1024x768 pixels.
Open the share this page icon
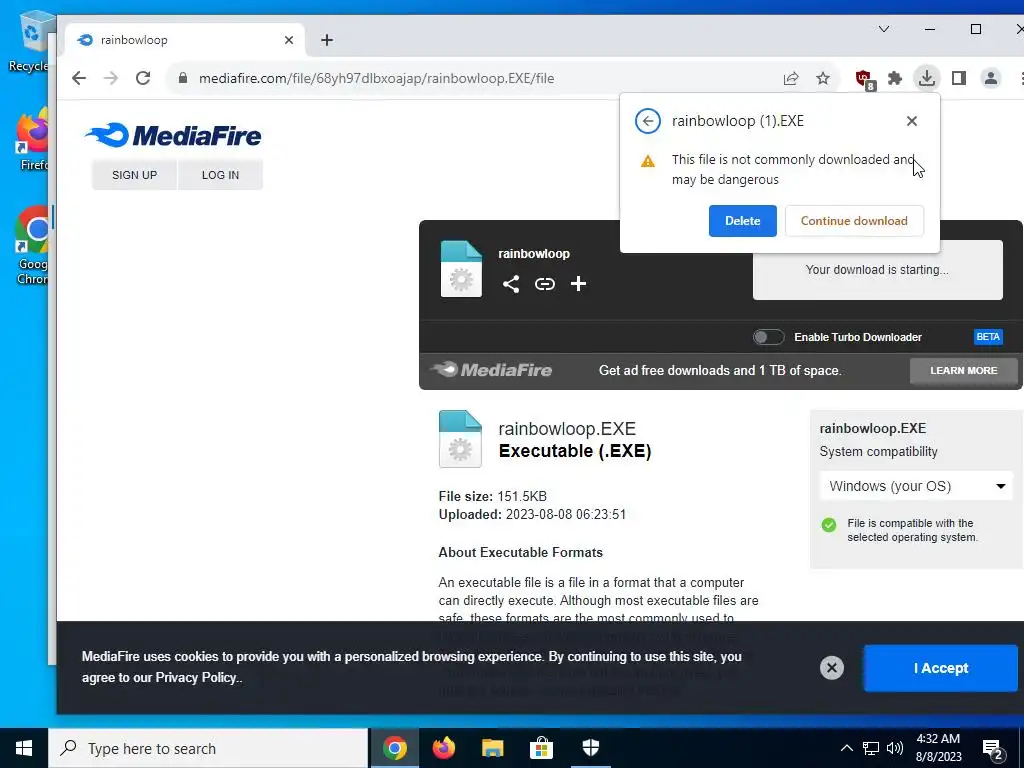pos(791,78)
